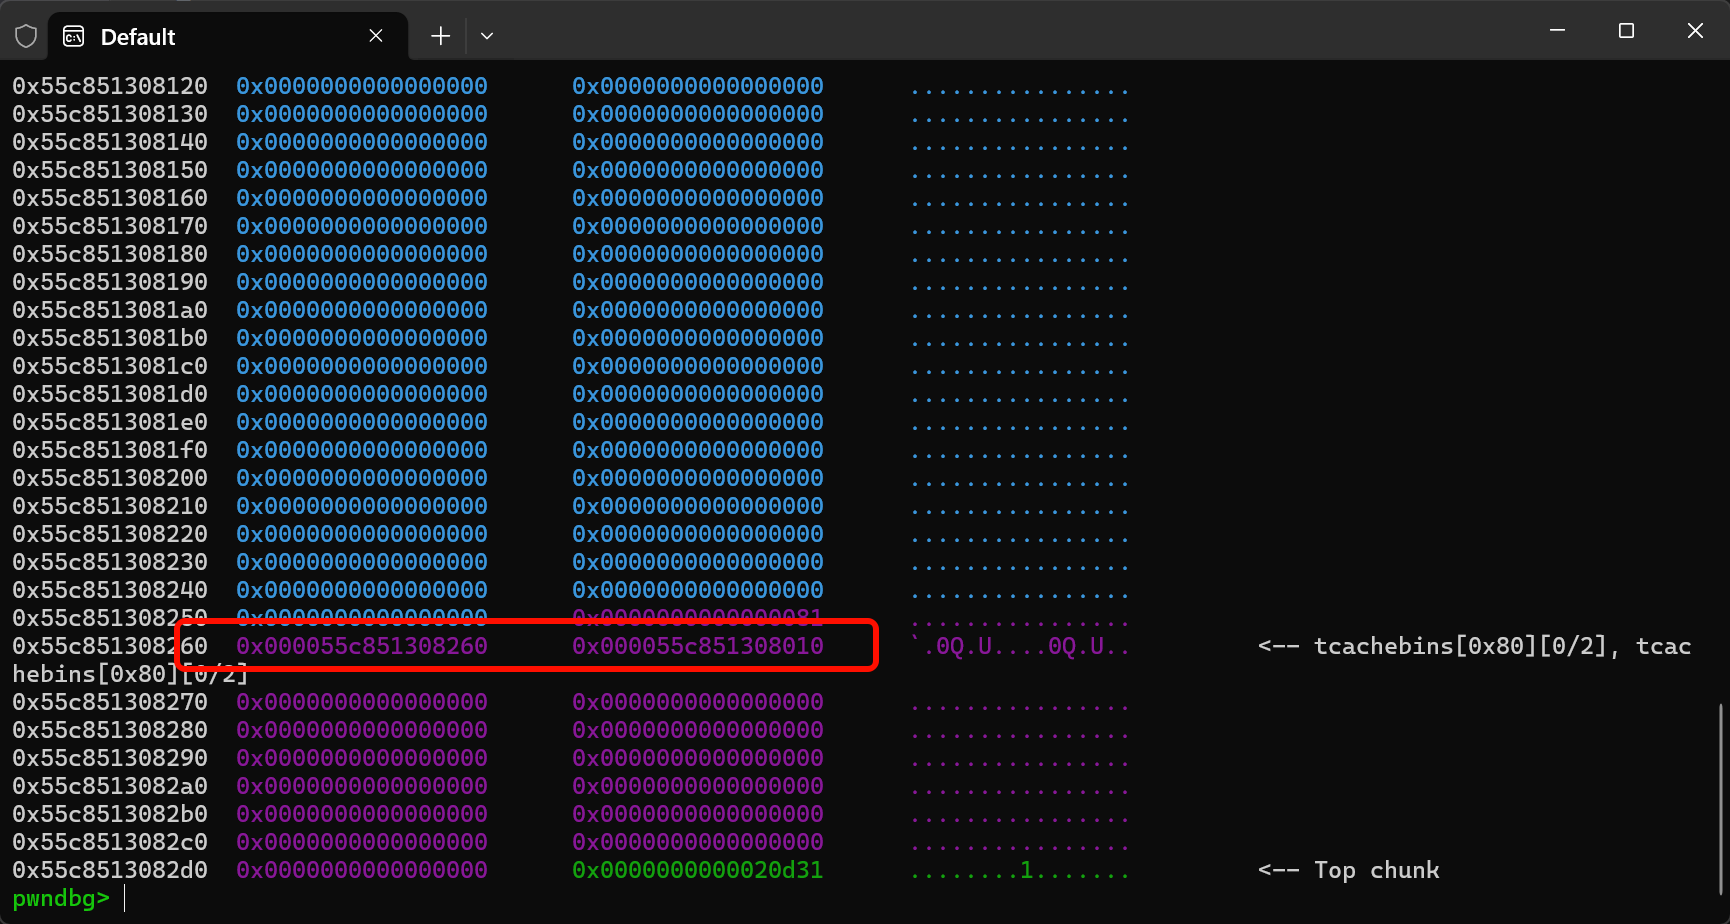Click address 0x55c851308290

[110, 758]
